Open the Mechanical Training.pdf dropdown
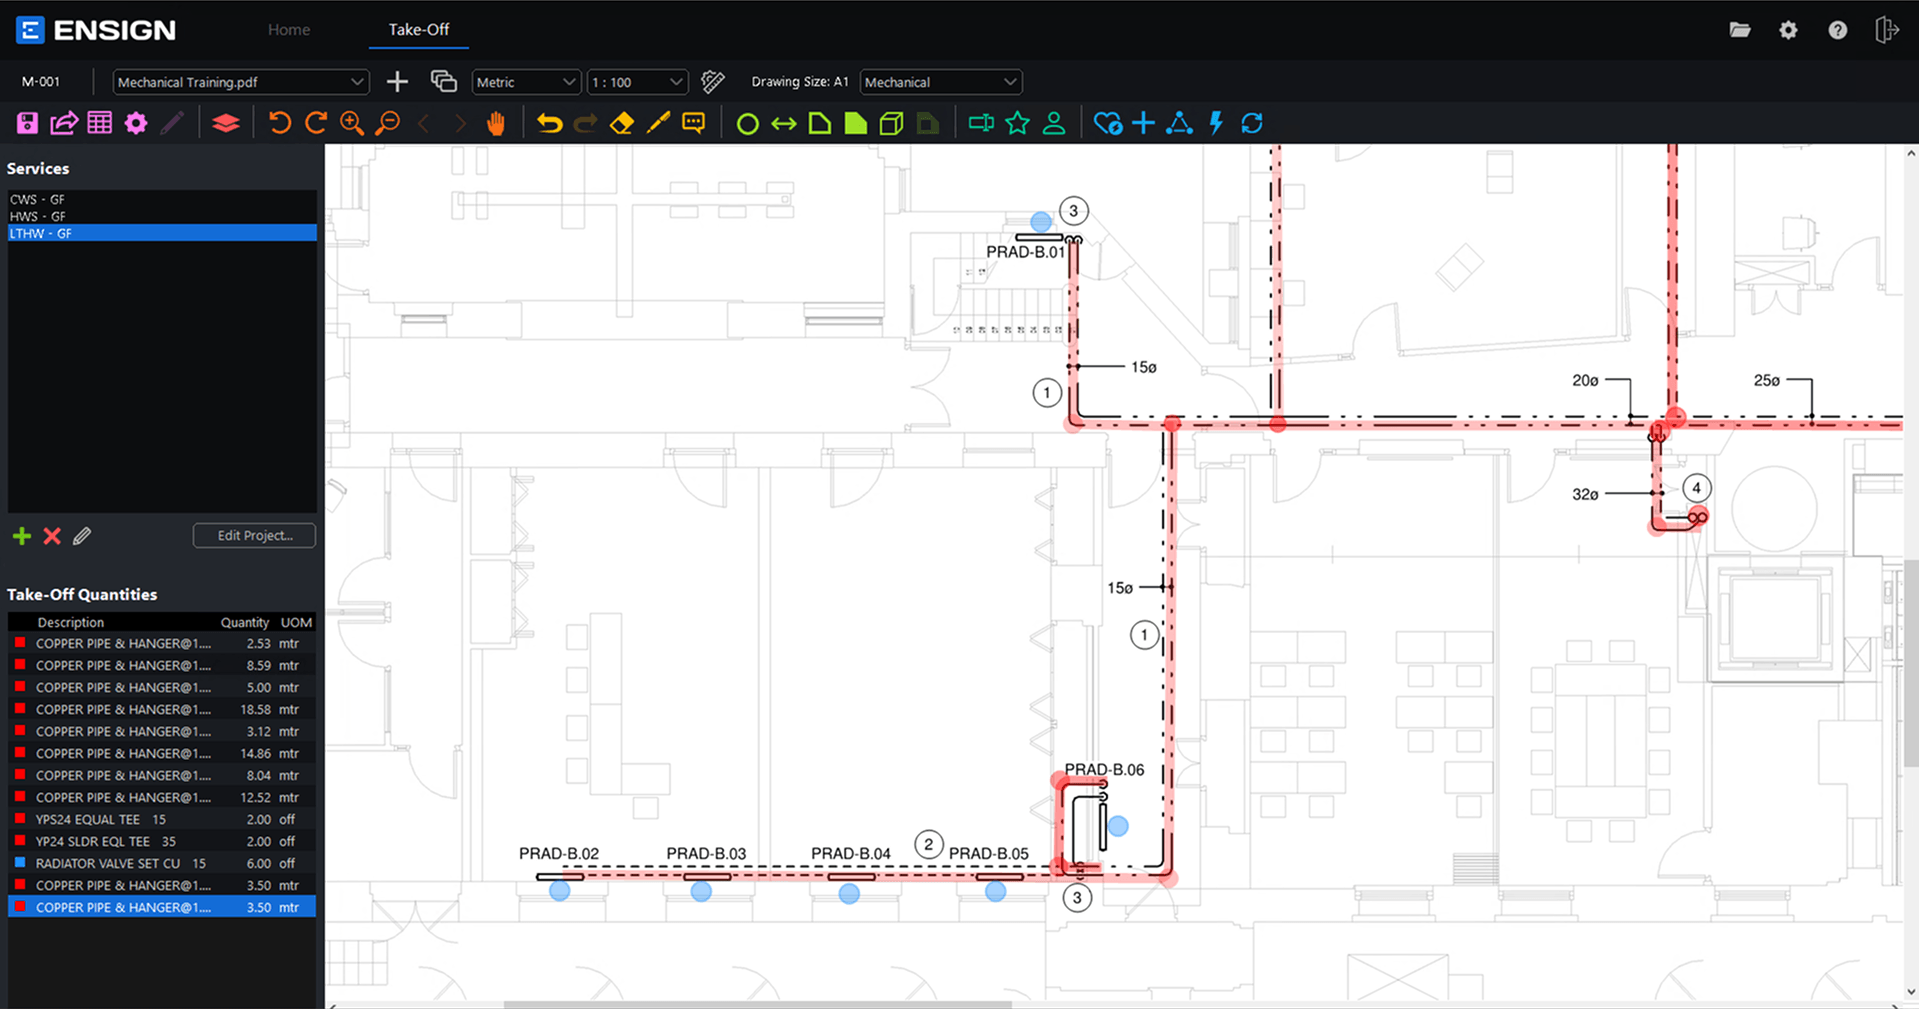The height and width of the screenshot is (1009, 1919). pos(240,82)
